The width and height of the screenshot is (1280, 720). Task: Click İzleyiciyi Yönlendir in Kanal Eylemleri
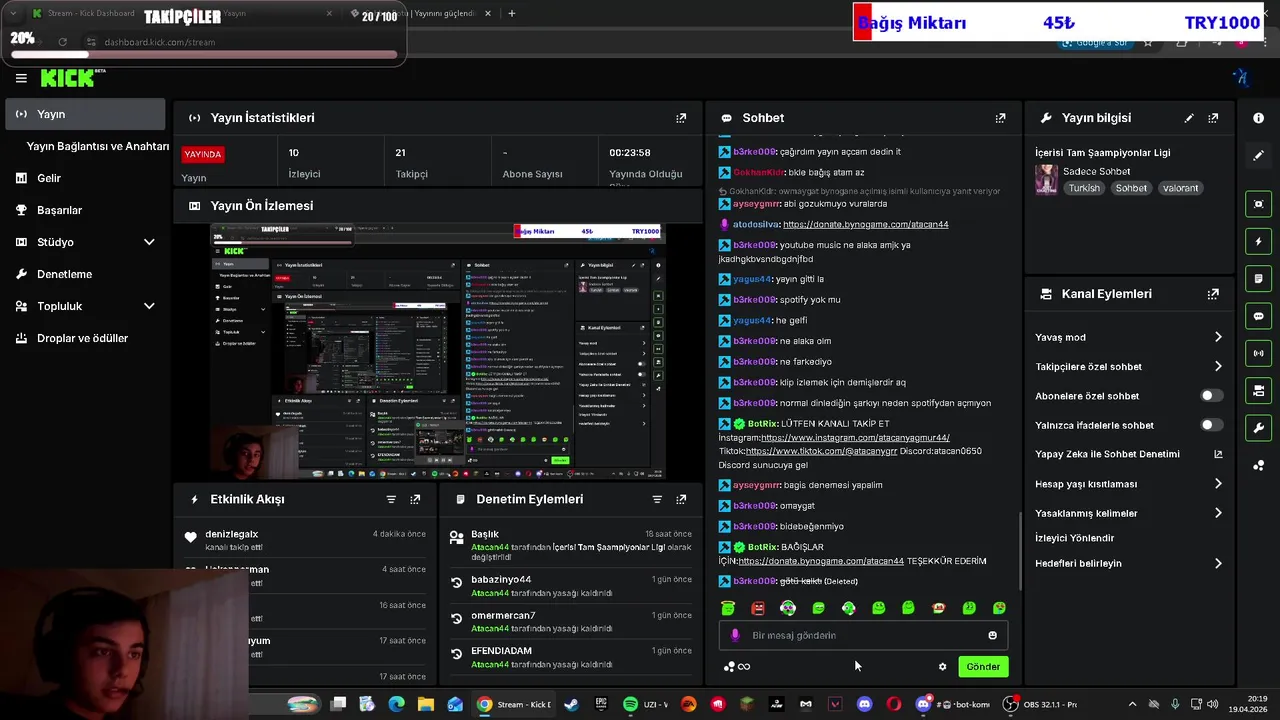[x=1075, y=538]
